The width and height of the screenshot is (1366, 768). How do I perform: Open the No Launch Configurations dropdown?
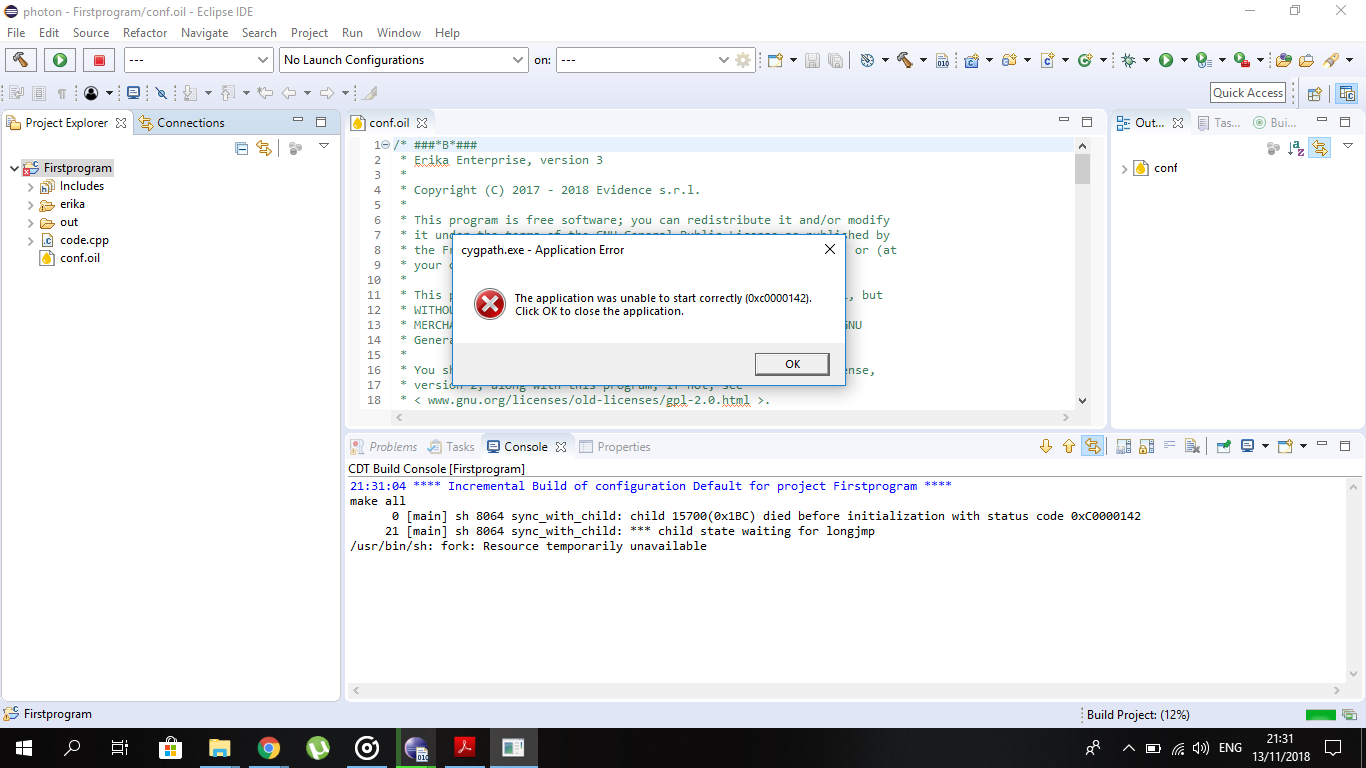pyautogui.click(x=404, y=60)
